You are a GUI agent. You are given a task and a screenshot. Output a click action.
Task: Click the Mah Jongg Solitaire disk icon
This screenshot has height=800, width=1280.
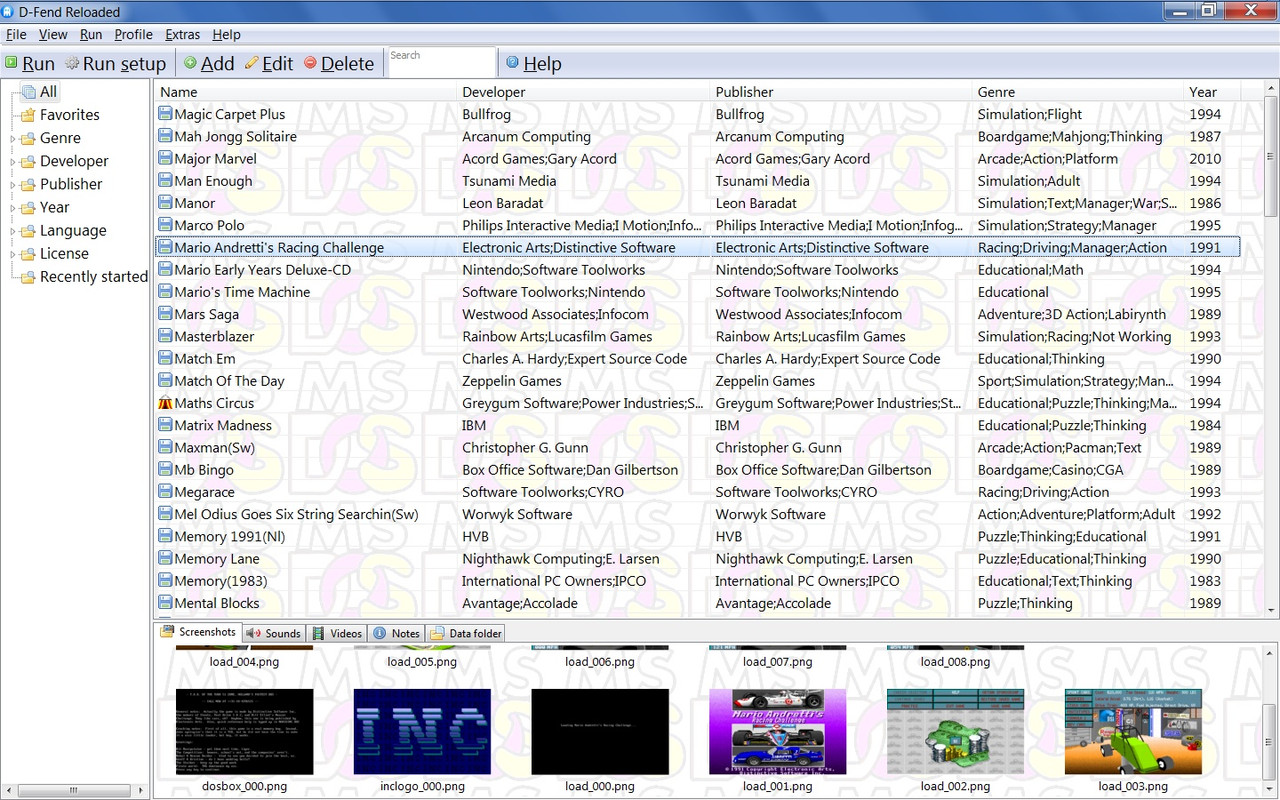pyautogui.click(x=165, y=136)
